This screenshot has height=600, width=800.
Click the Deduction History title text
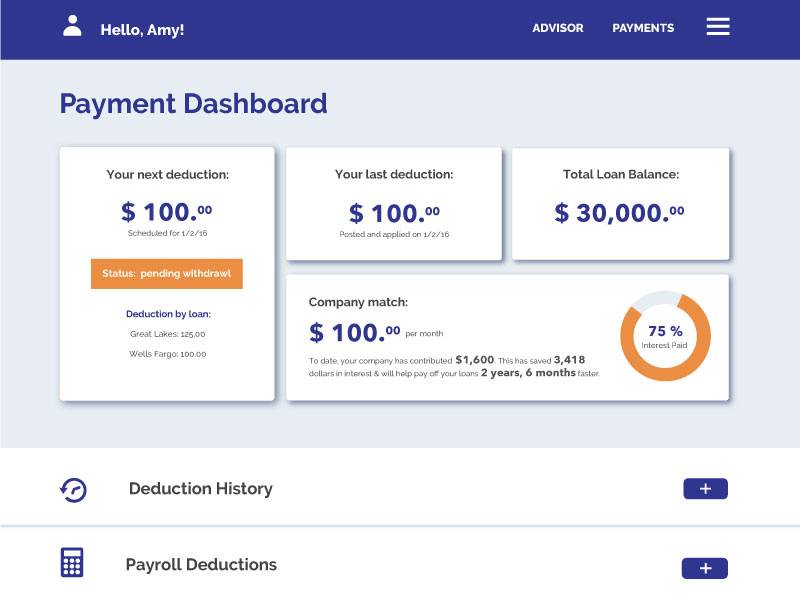coord(200,489)
